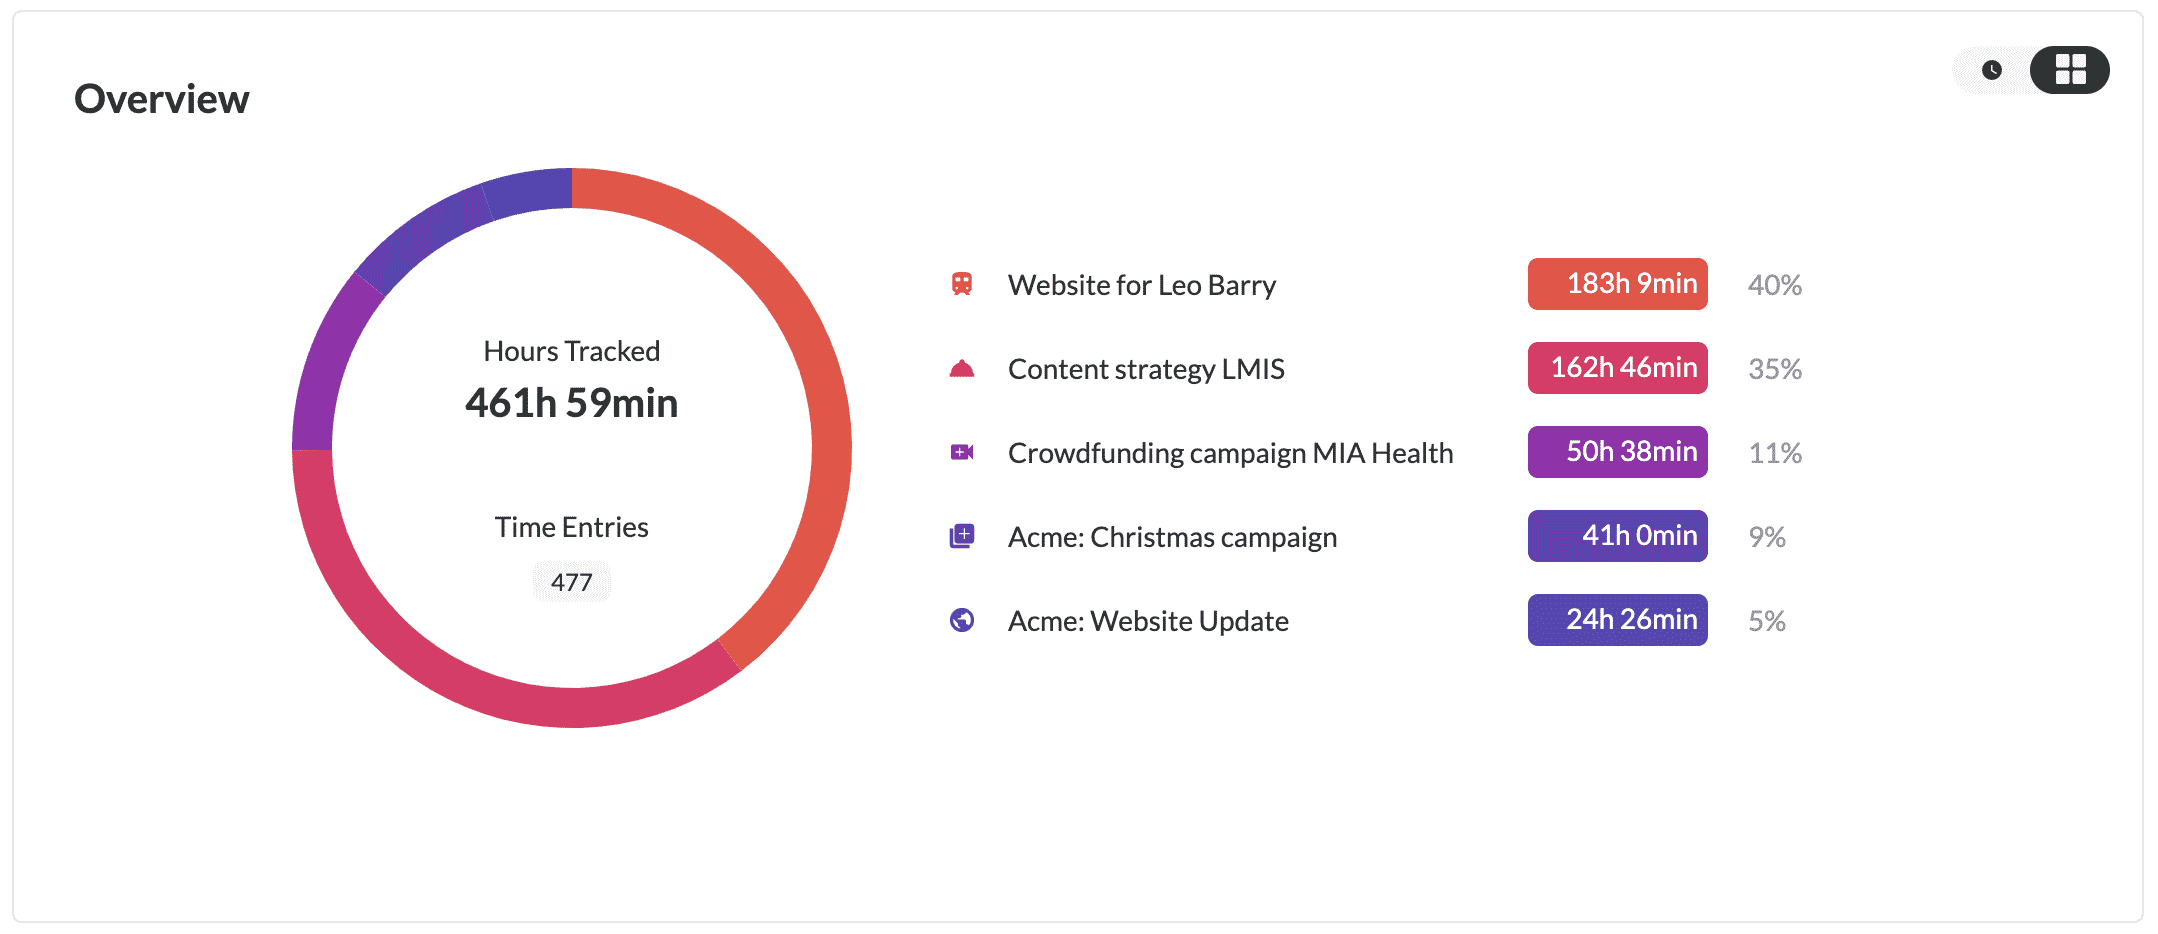This screenshot has width=2158, height=934.
Task: Click the train icon beside Website for Leo Barry
Action: [961, 285]
